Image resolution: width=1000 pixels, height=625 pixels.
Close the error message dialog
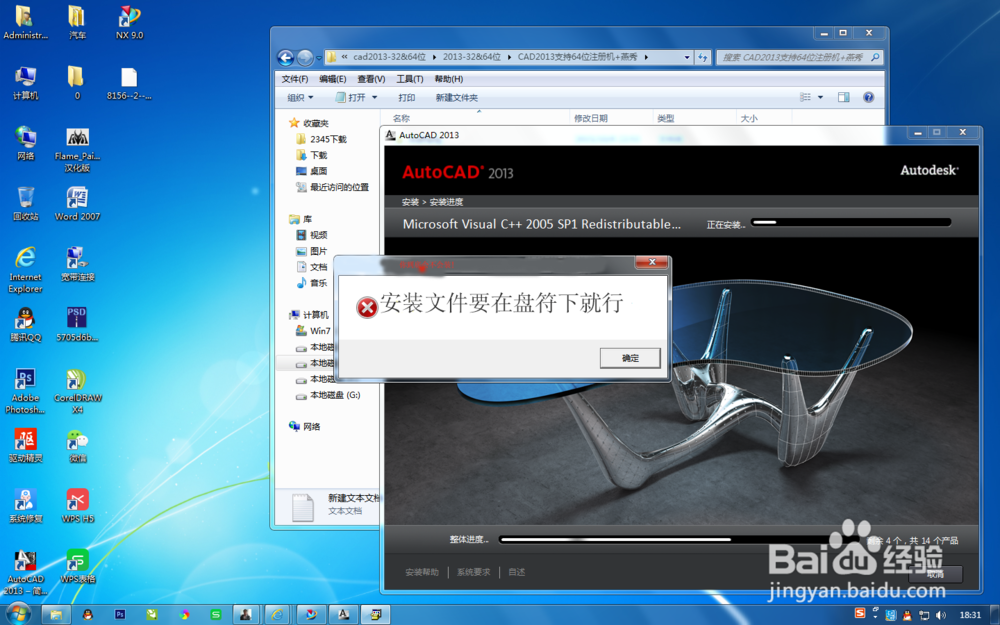tap(652, 262)
